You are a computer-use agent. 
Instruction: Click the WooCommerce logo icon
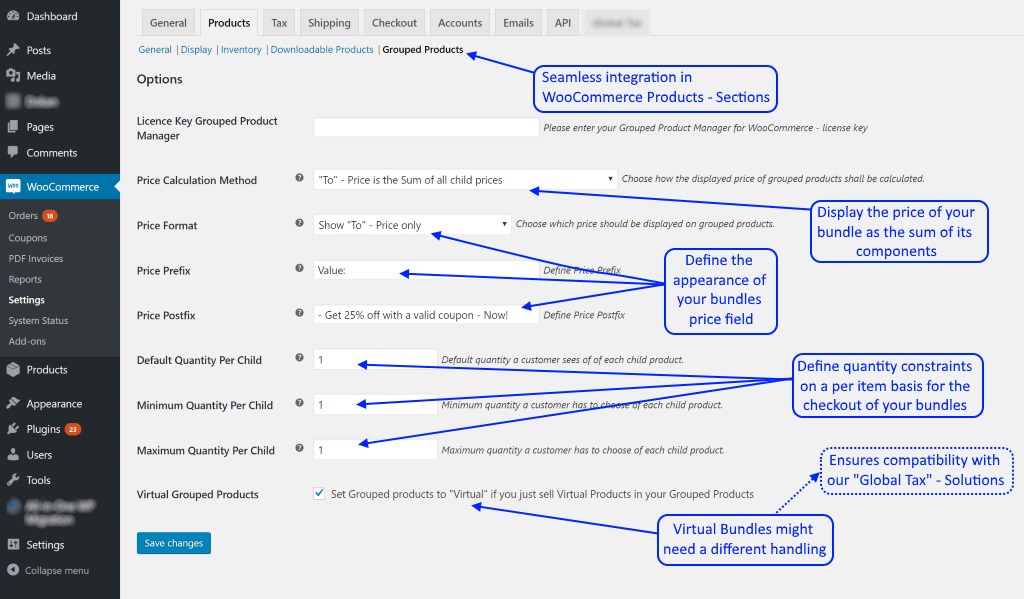(x=13, y=186)
